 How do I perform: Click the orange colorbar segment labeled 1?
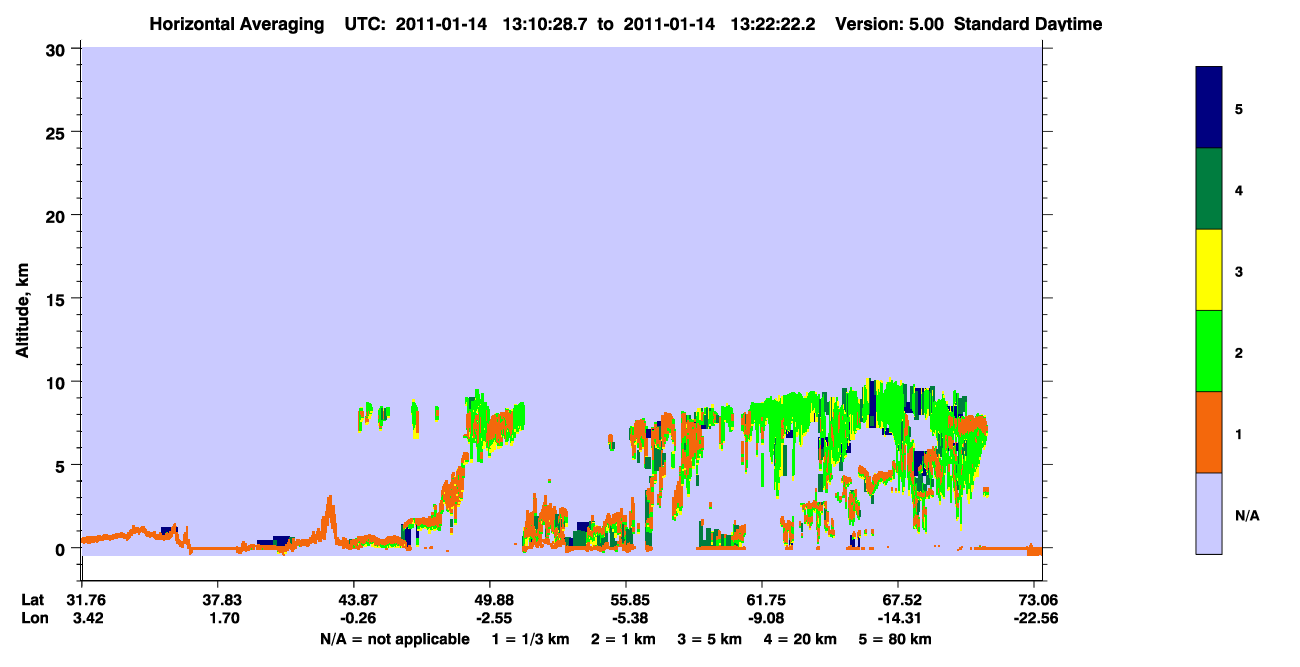(x=1209, y=432)
